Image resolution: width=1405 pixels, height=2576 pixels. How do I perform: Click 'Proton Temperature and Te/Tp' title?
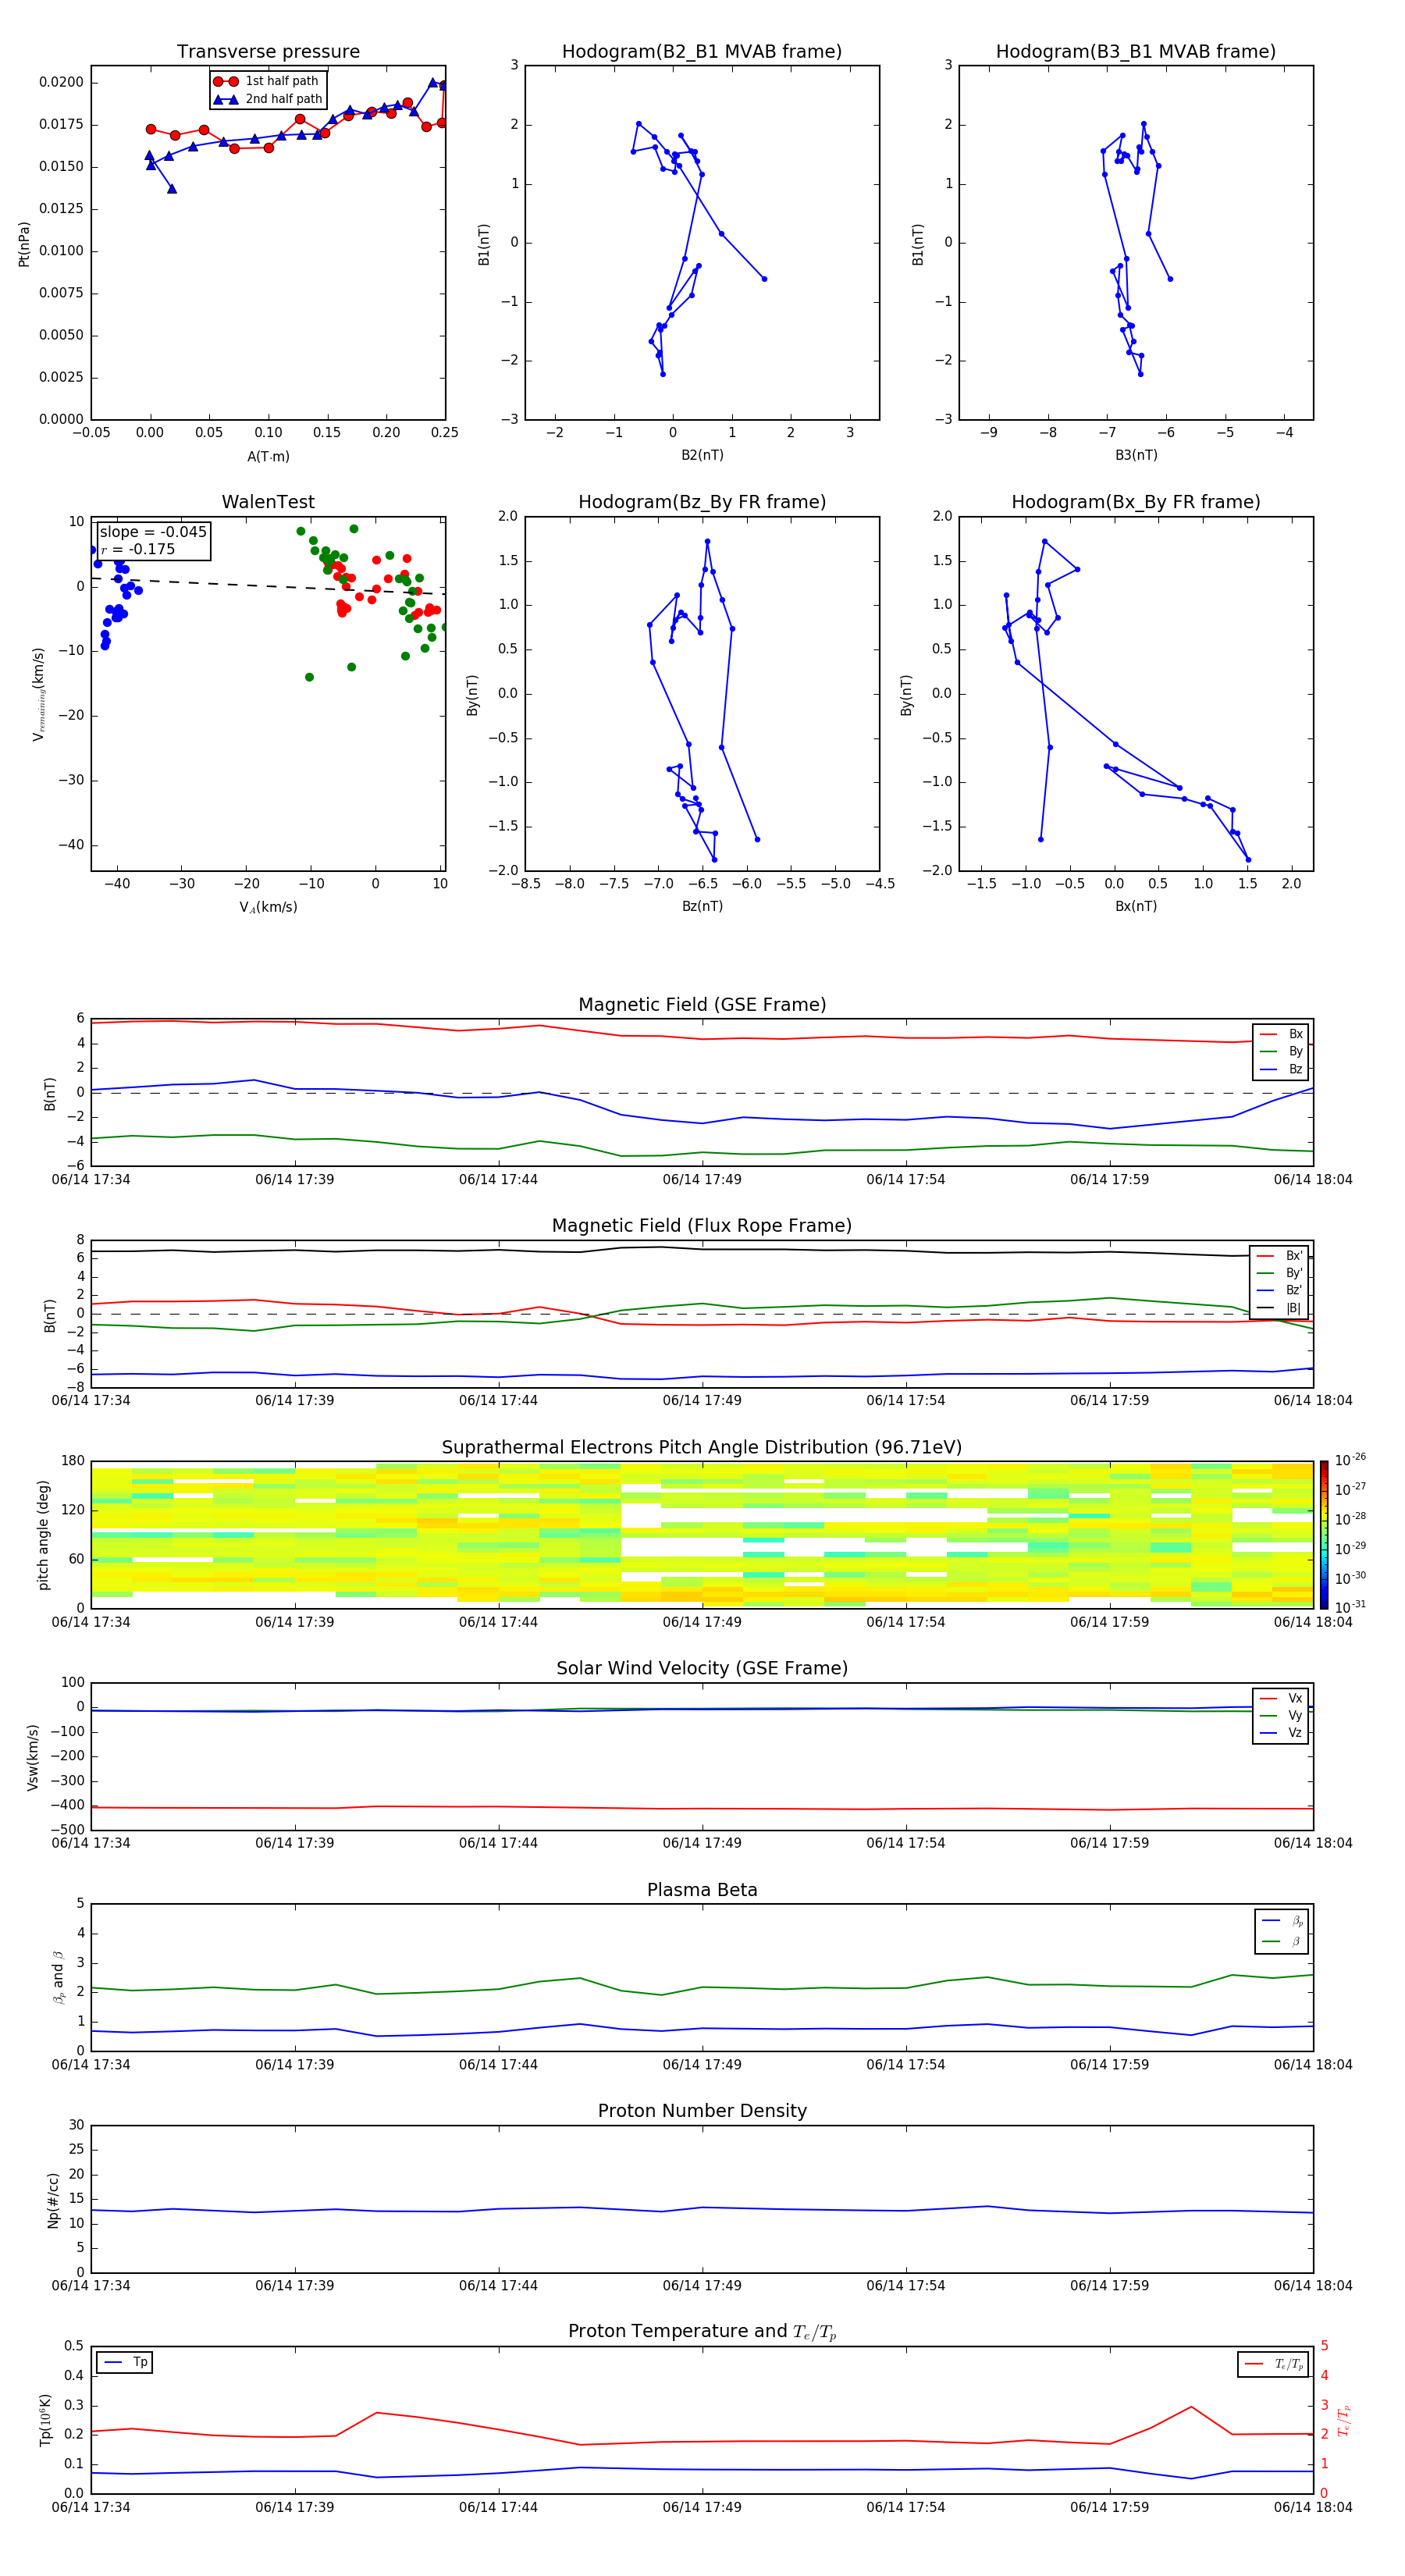coord(702,2332)
